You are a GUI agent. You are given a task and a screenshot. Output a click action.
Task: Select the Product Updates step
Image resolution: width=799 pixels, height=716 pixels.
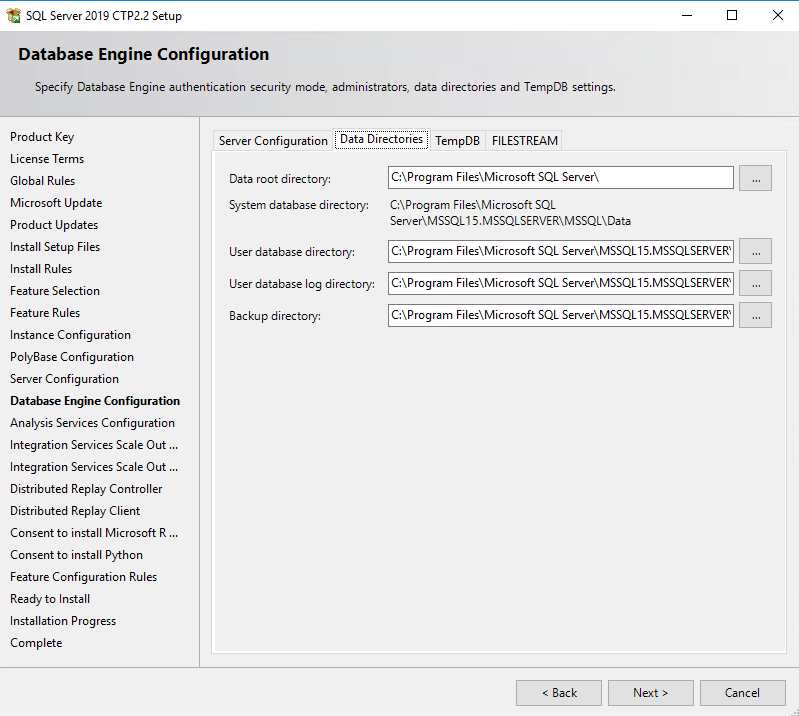54,225
